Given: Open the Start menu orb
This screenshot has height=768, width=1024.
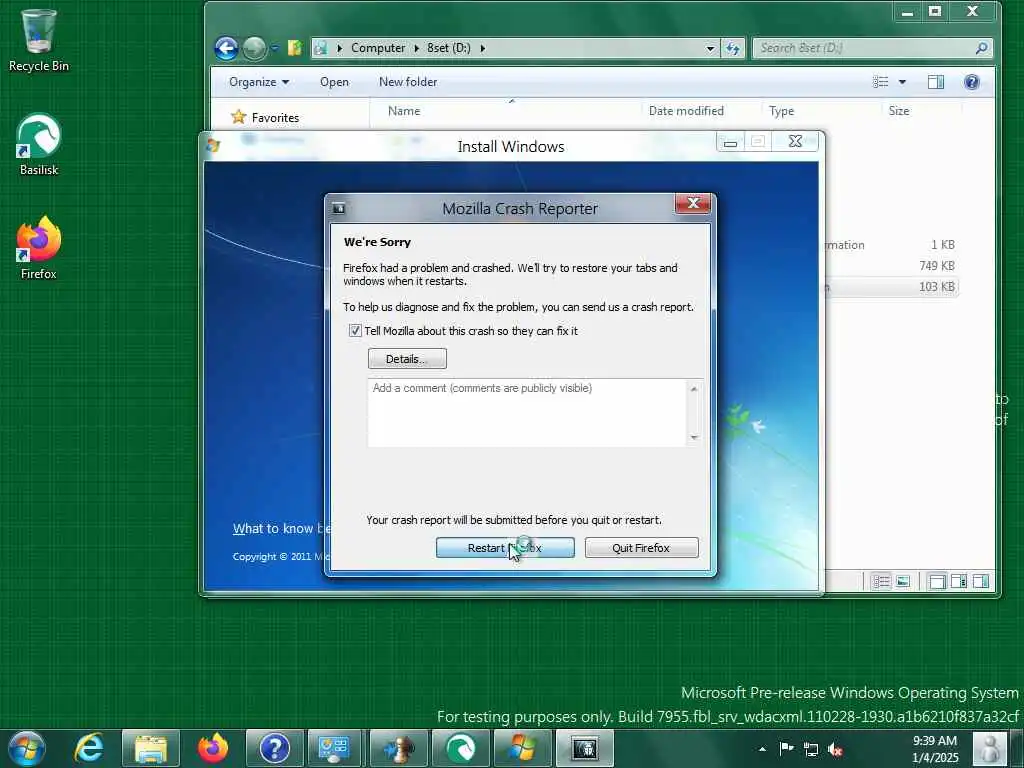Looking at the screenshot, I should [27, 748].
